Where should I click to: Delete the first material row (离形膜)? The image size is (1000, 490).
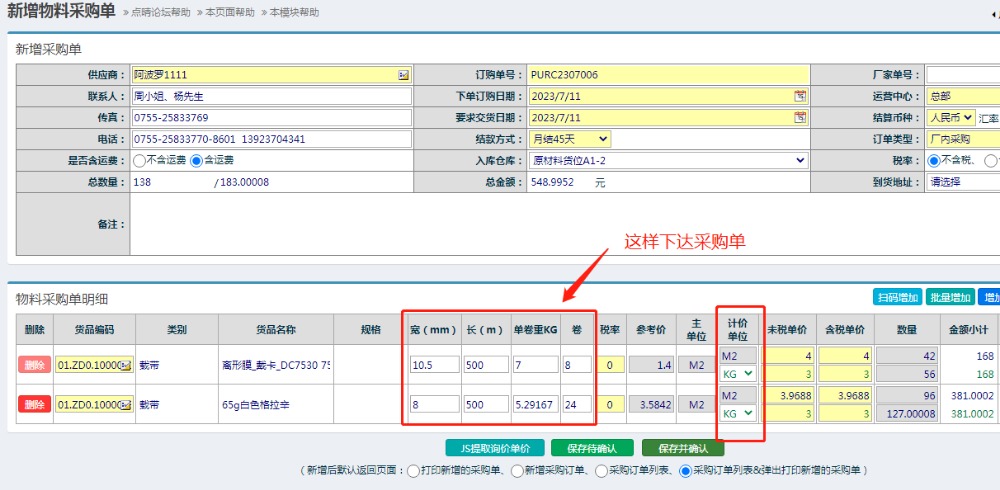34,365
